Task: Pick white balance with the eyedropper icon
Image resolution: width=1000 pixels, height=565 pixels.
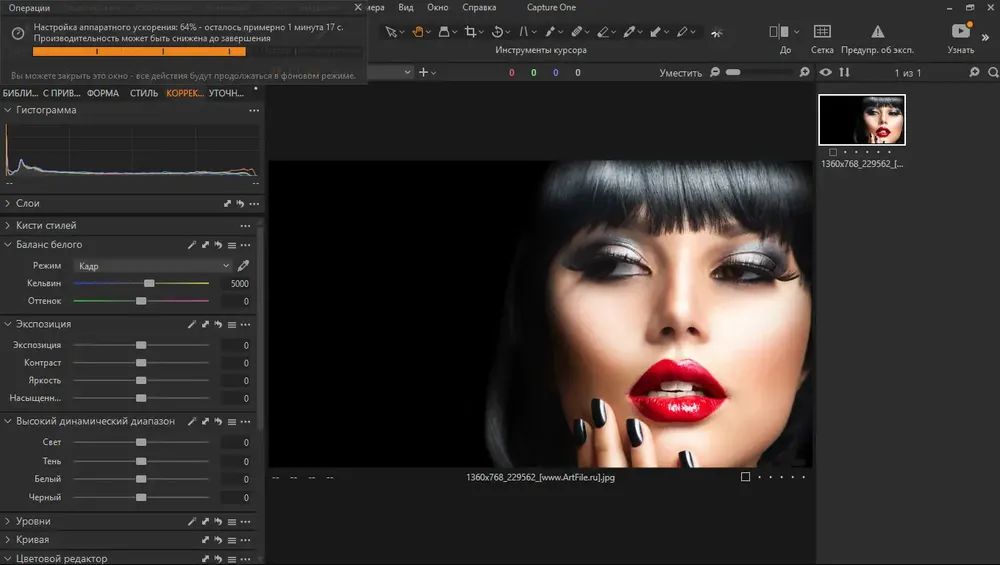Action: tap(243, 265)
